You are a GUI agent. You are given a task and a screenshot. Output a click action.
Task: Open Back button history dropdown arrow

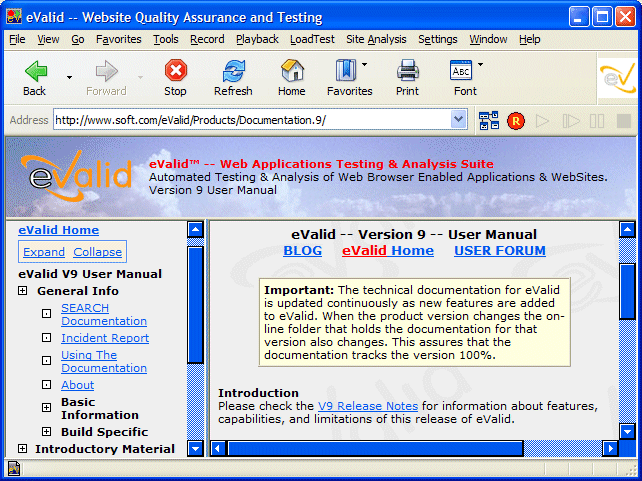(x=69, y=77)
